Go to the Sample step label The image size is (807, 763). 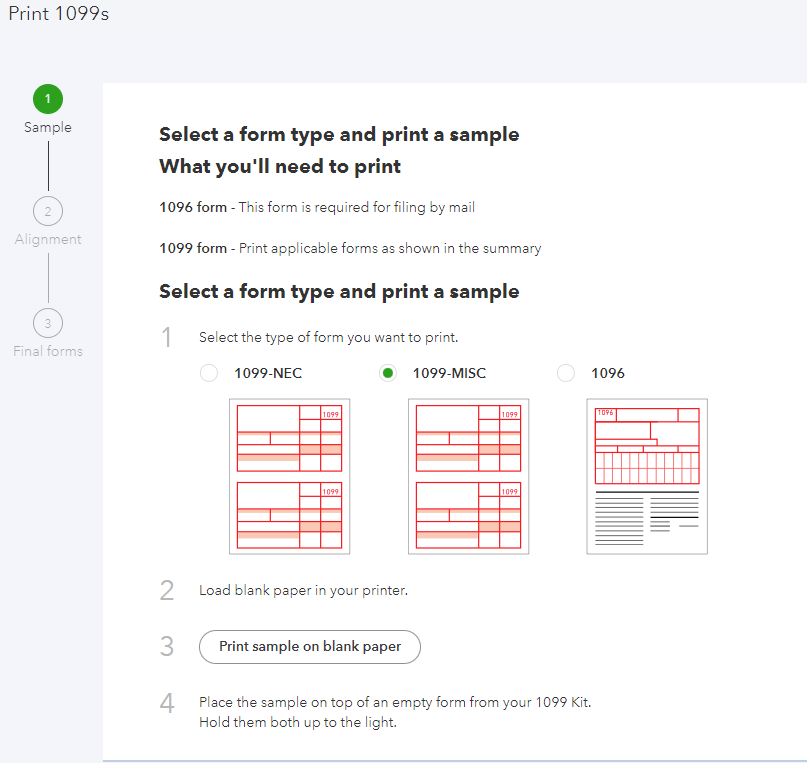(48, 127)
